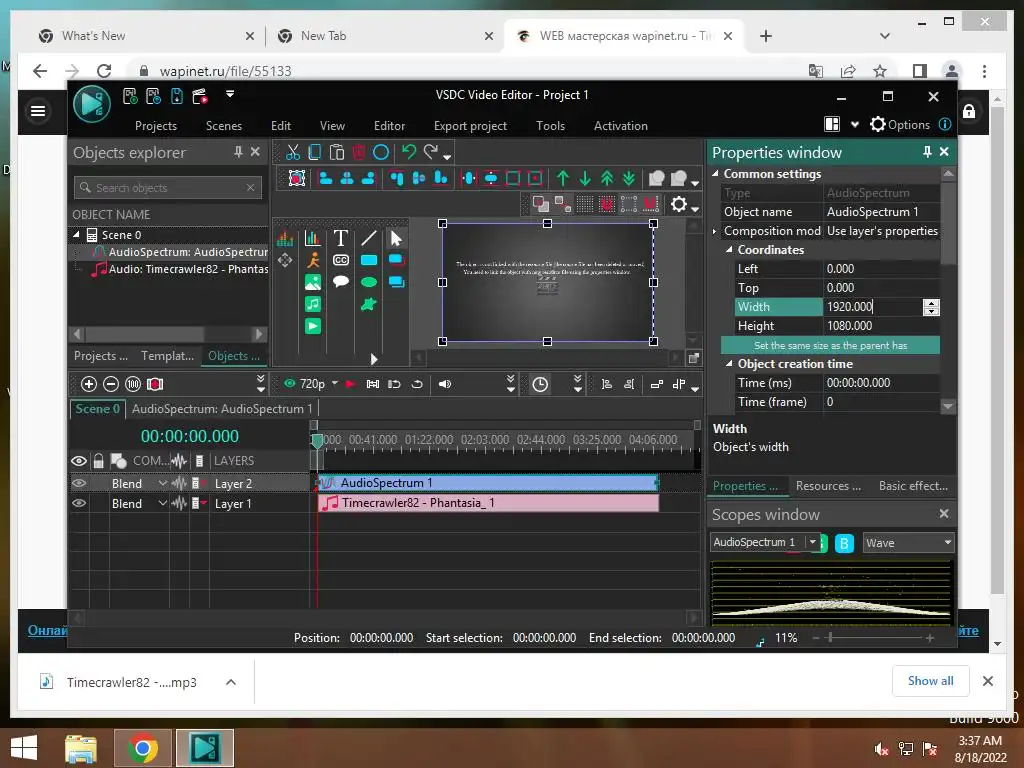Pin the Properties window
Screen dimensions: 1024x768
click(927, 152)
